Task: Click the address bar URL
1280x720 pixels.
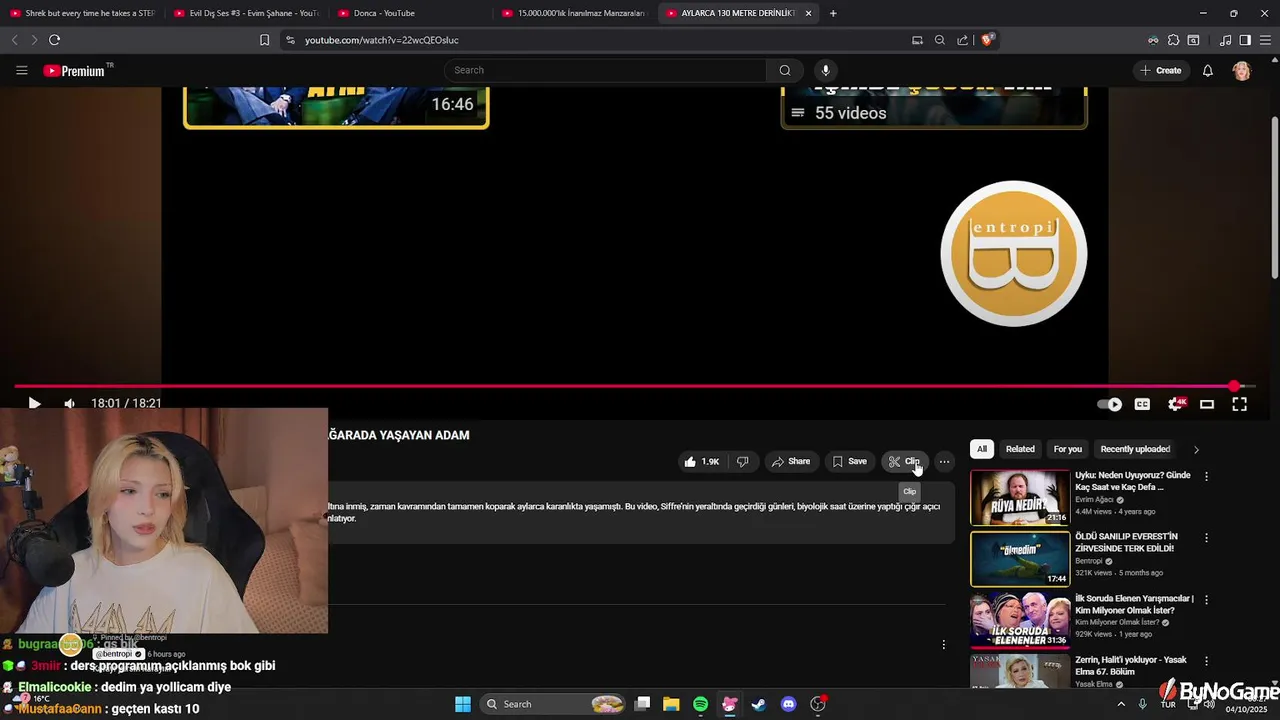Action: coord(382,40)
